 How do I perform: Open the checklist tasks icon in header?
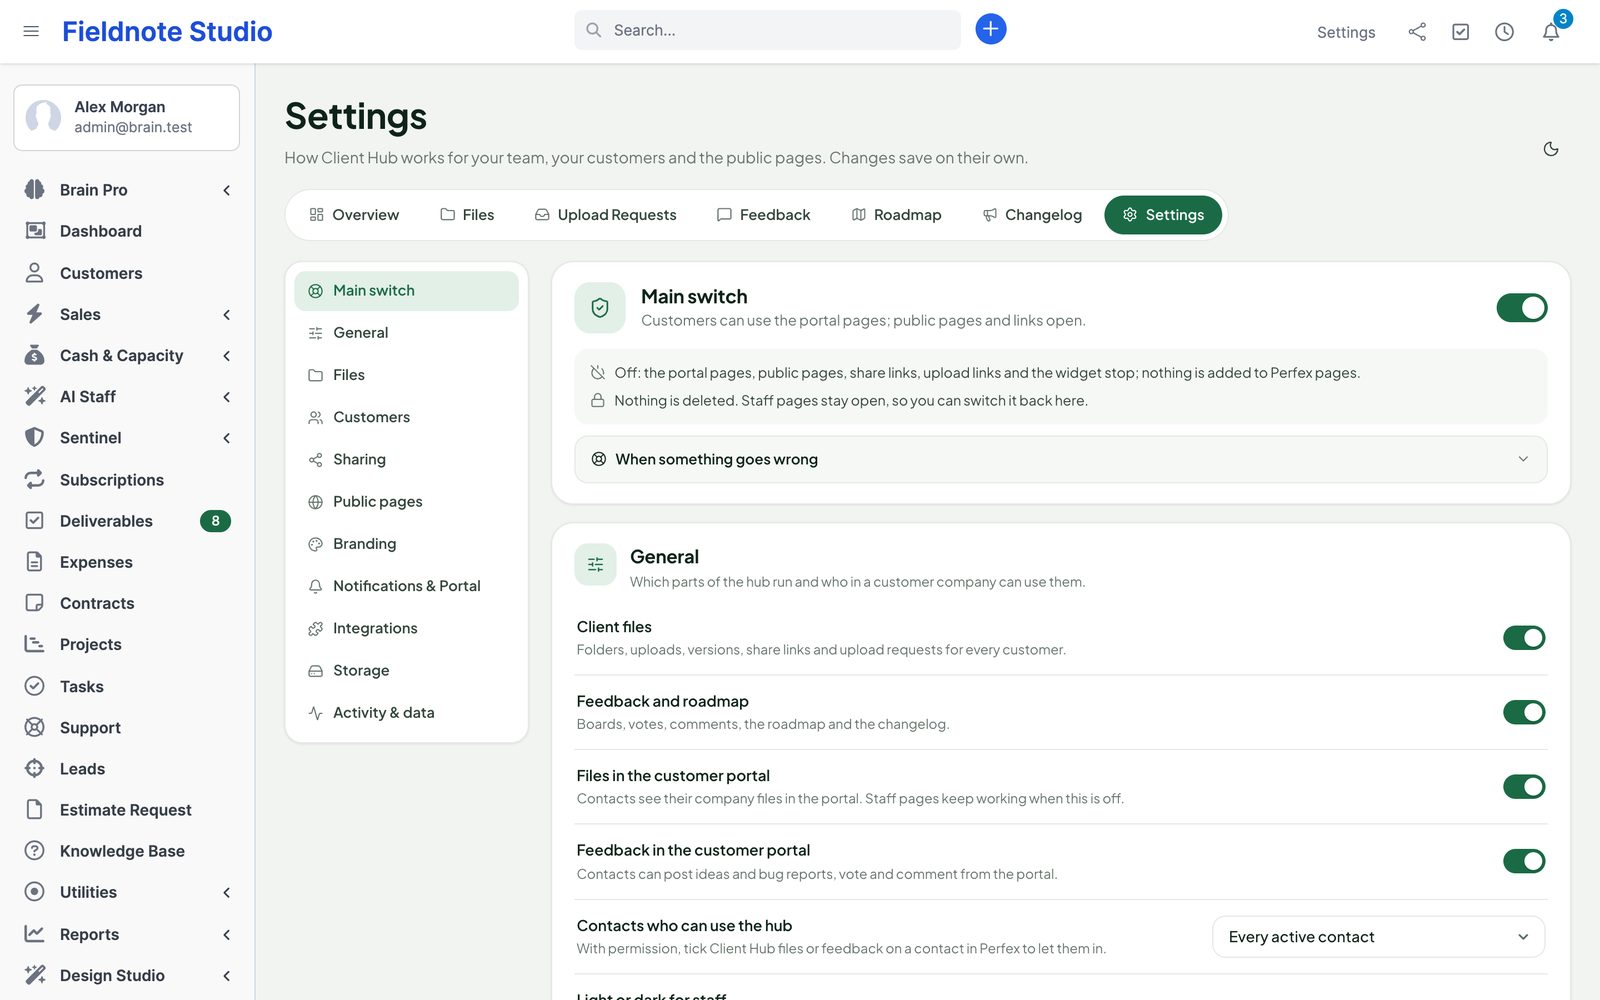point(1460,32)
